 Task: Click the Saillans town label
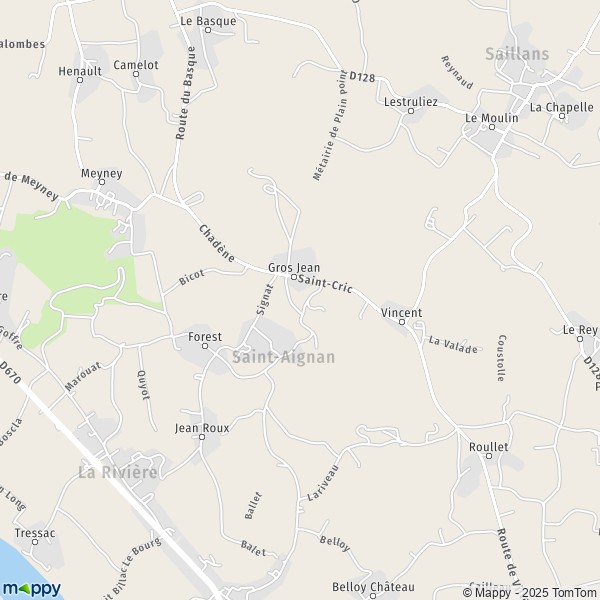[x=517, y=54]
